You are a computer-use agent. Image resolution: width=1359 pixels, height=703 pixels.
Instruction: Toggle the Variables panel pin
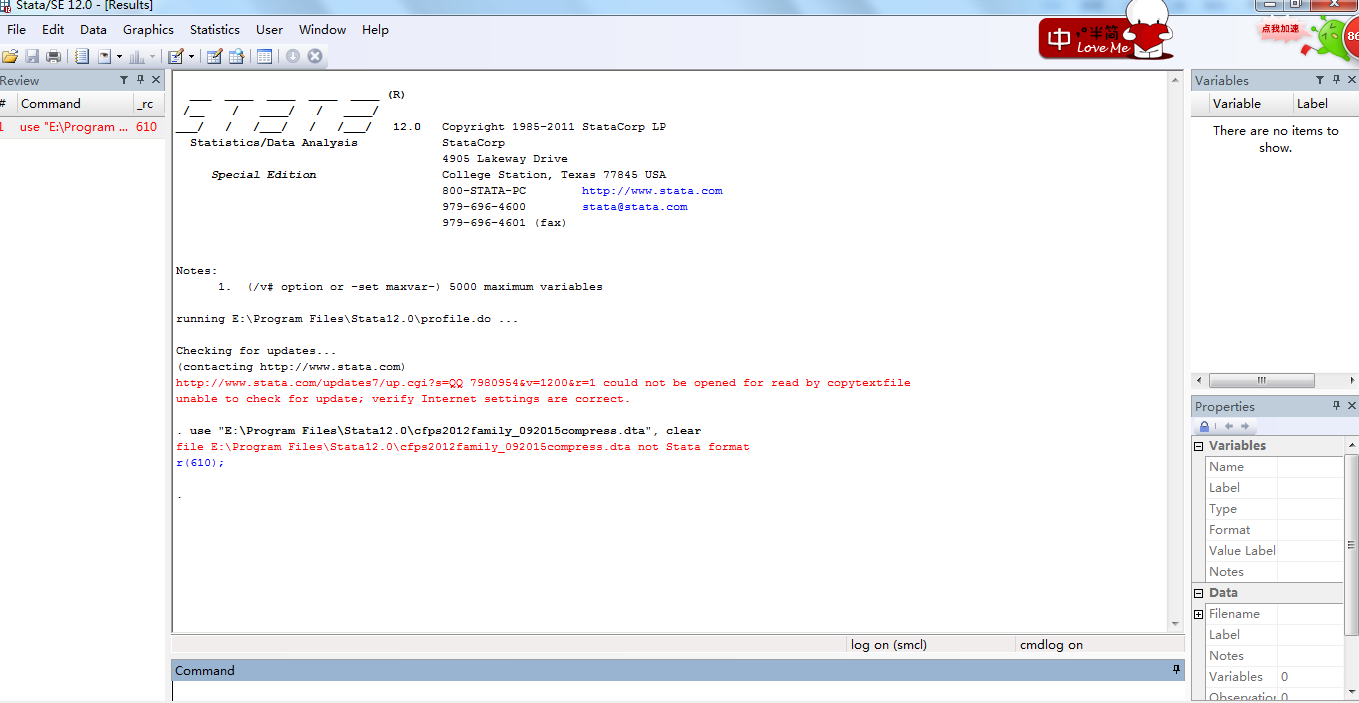point(1337,80)
